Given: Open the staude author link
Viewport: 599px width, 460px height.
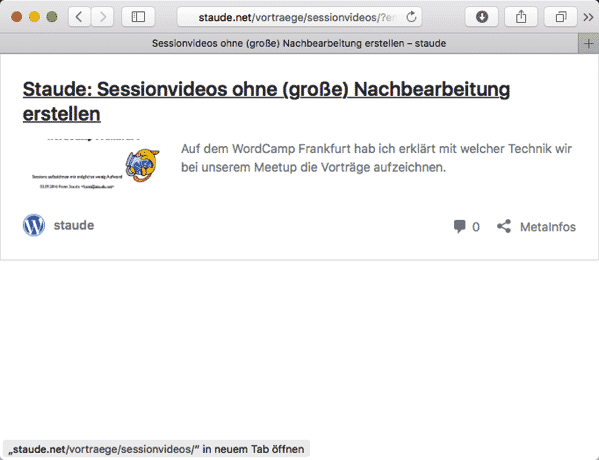Looking at the screenshot, I should (x=74, y=225).
